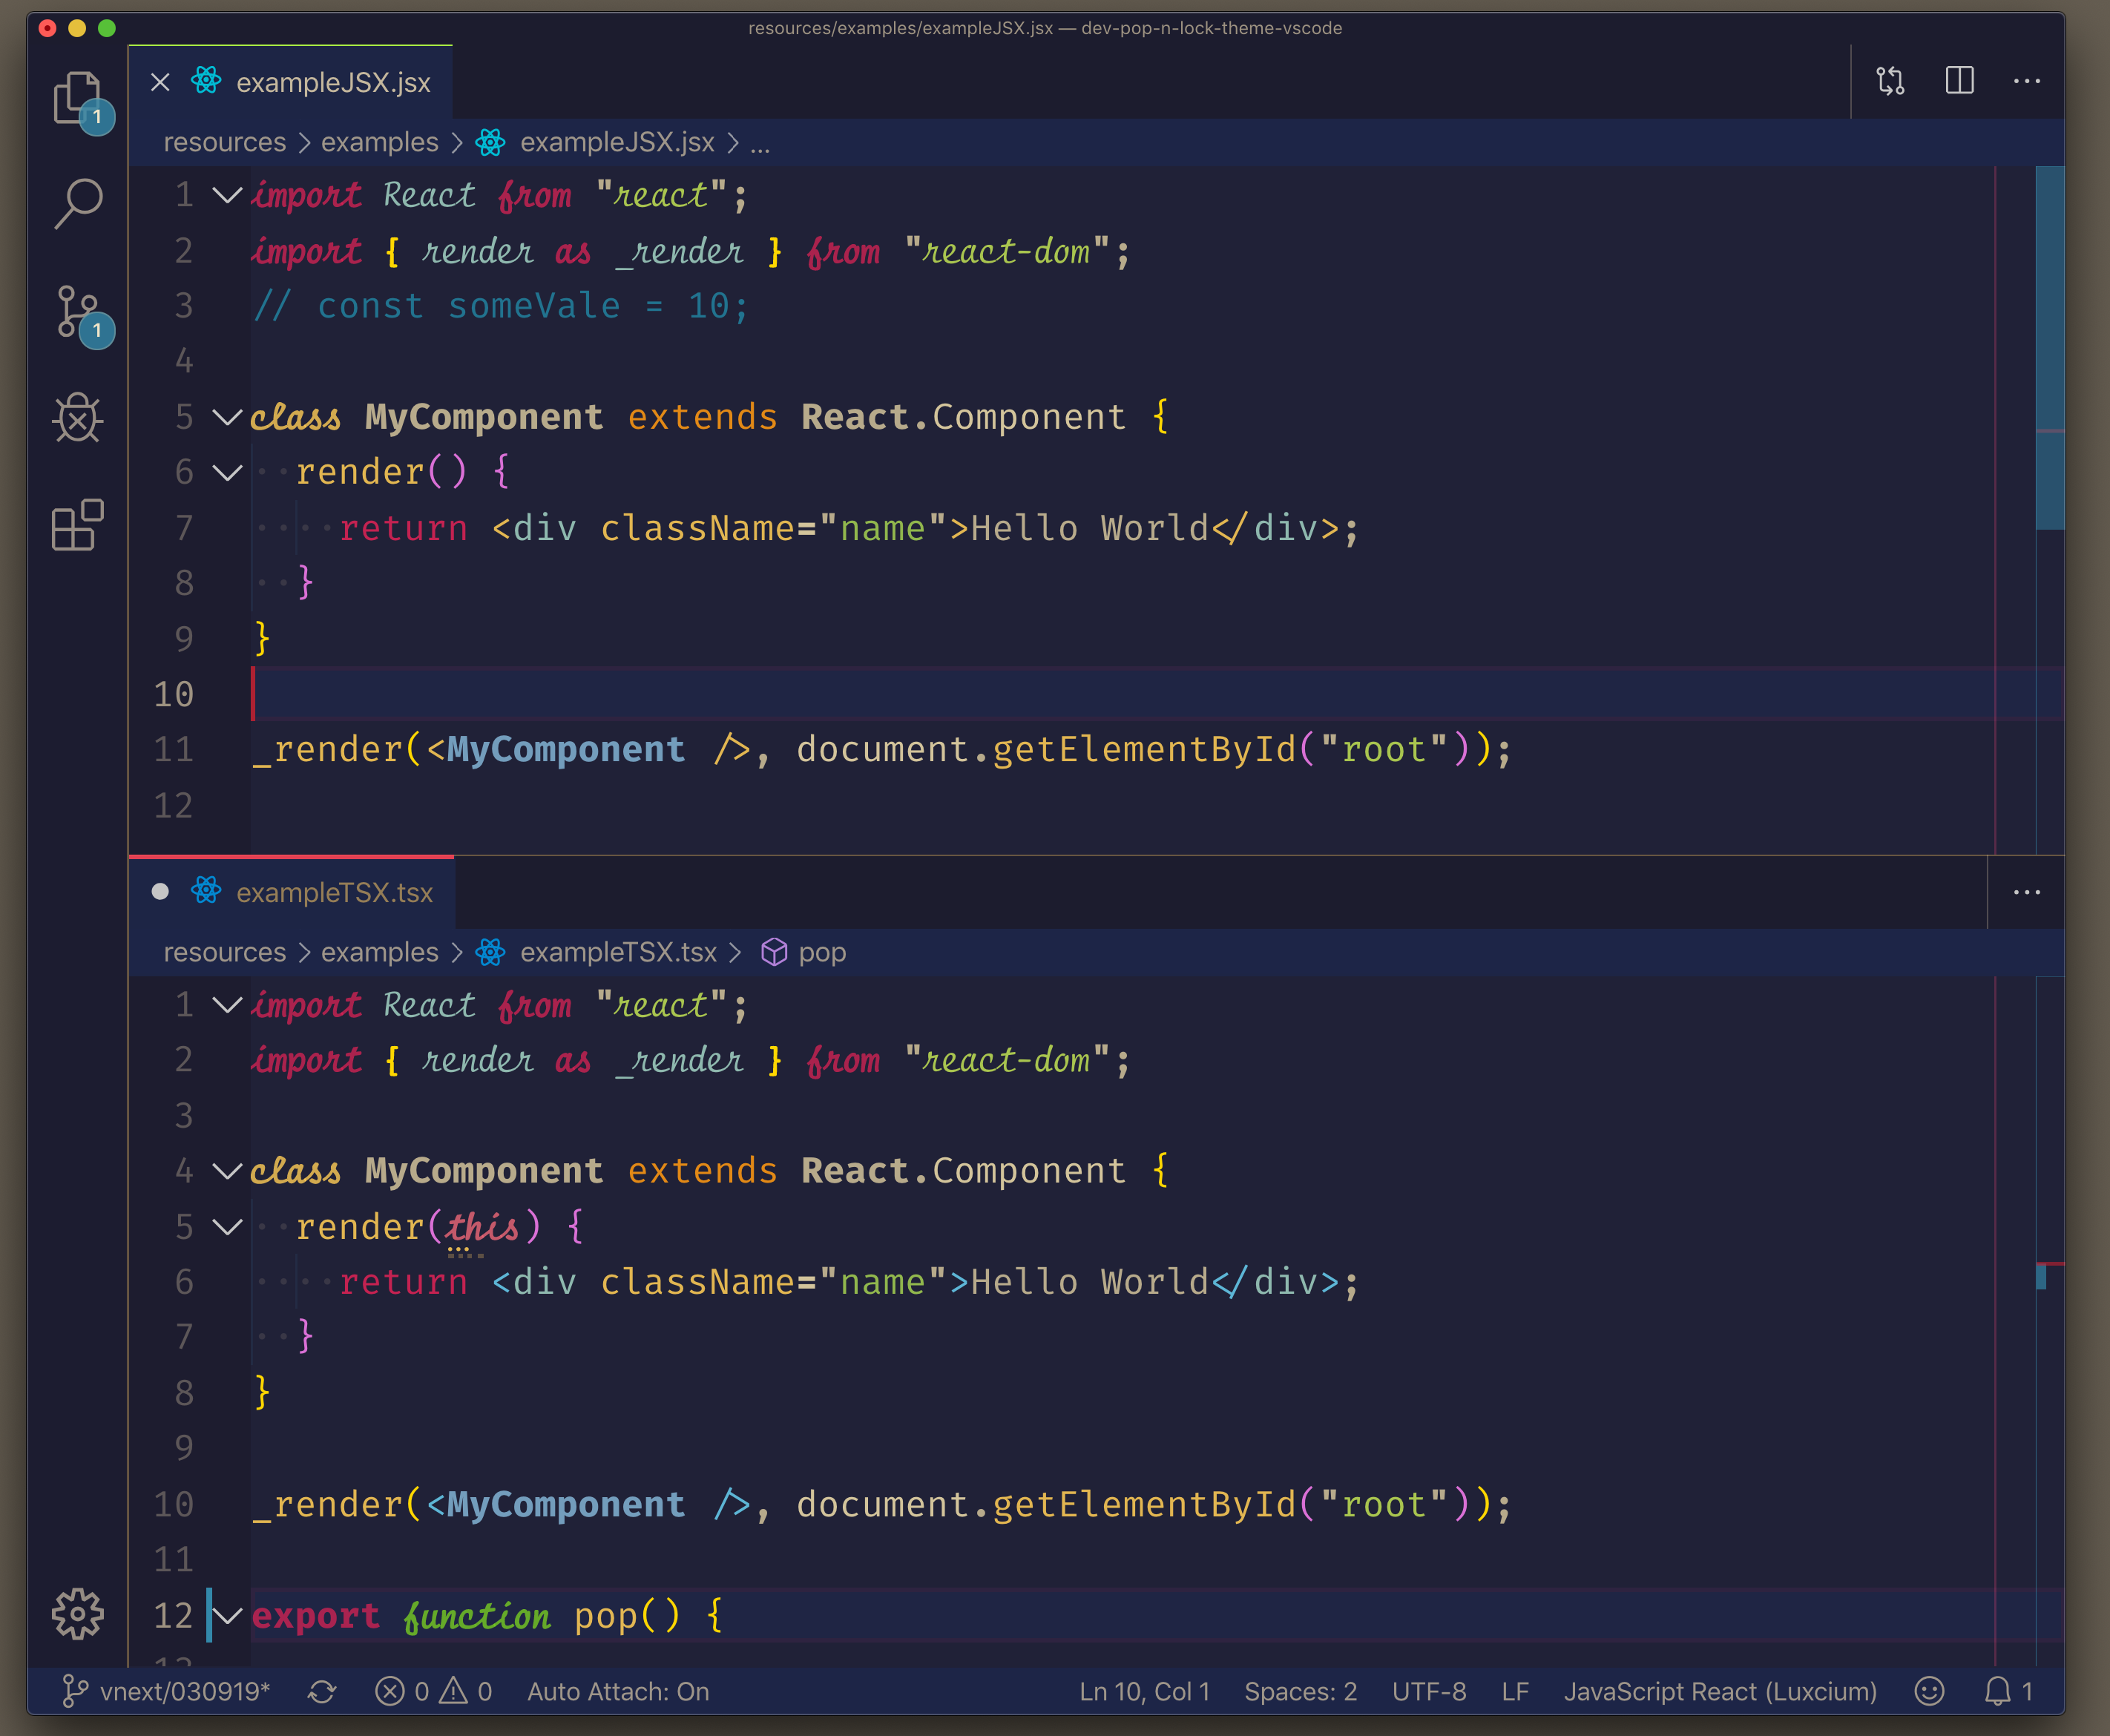Viewport: 2110px width, 1736px height.
Task: Click the LF end-of-line selector
Action: (1514, 1691)
